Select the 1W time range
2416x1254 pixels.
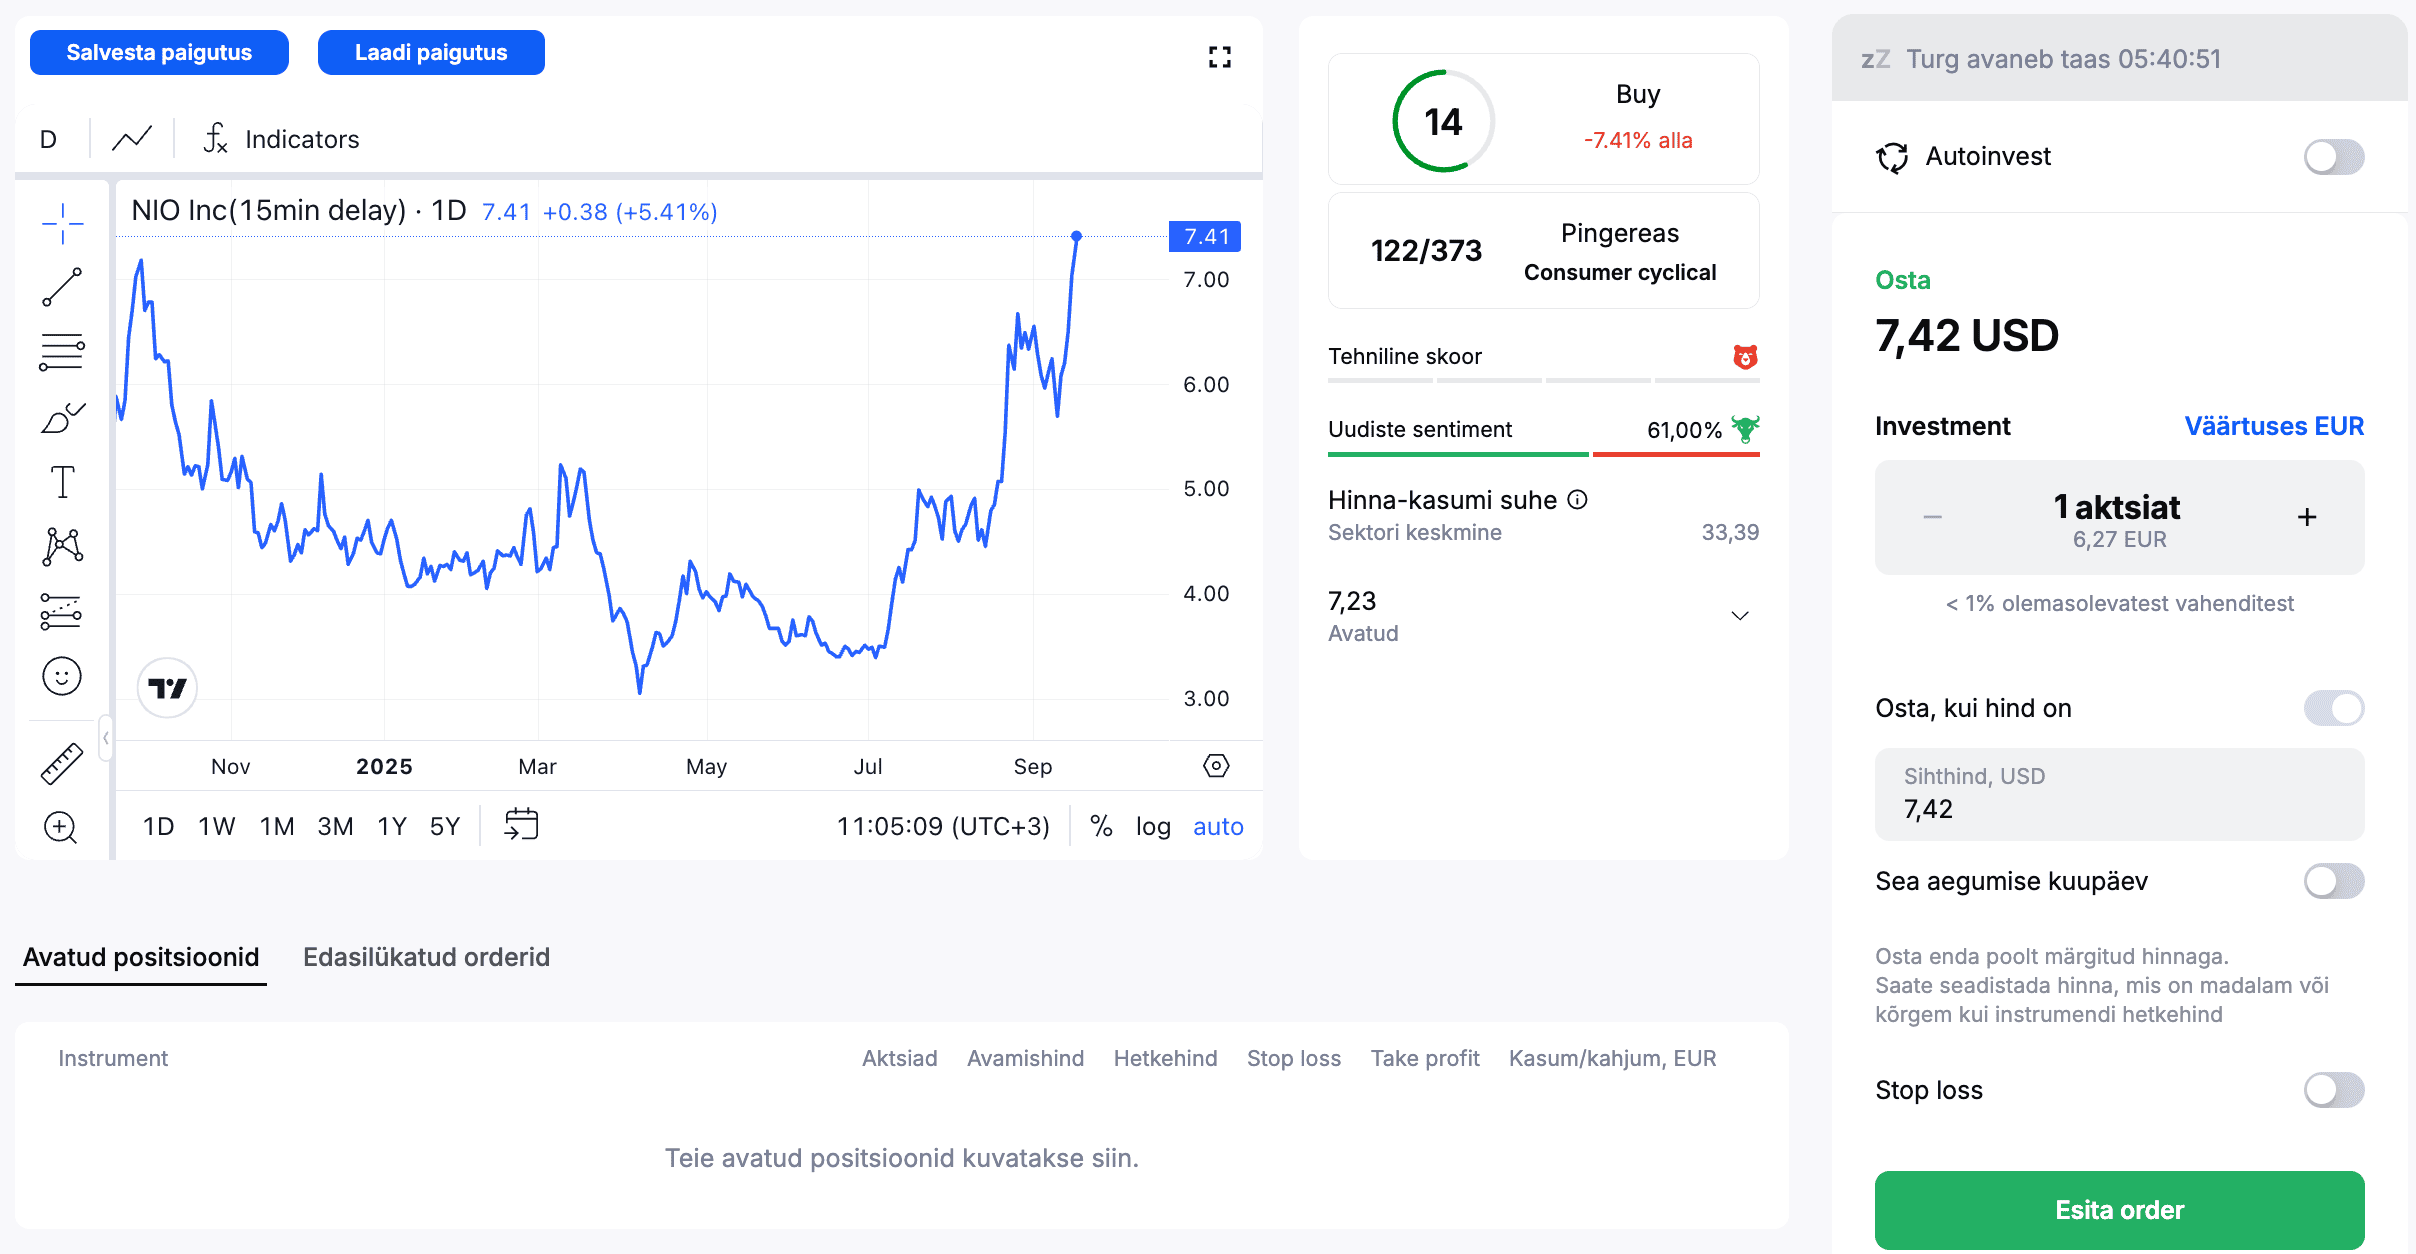[216, 826]
